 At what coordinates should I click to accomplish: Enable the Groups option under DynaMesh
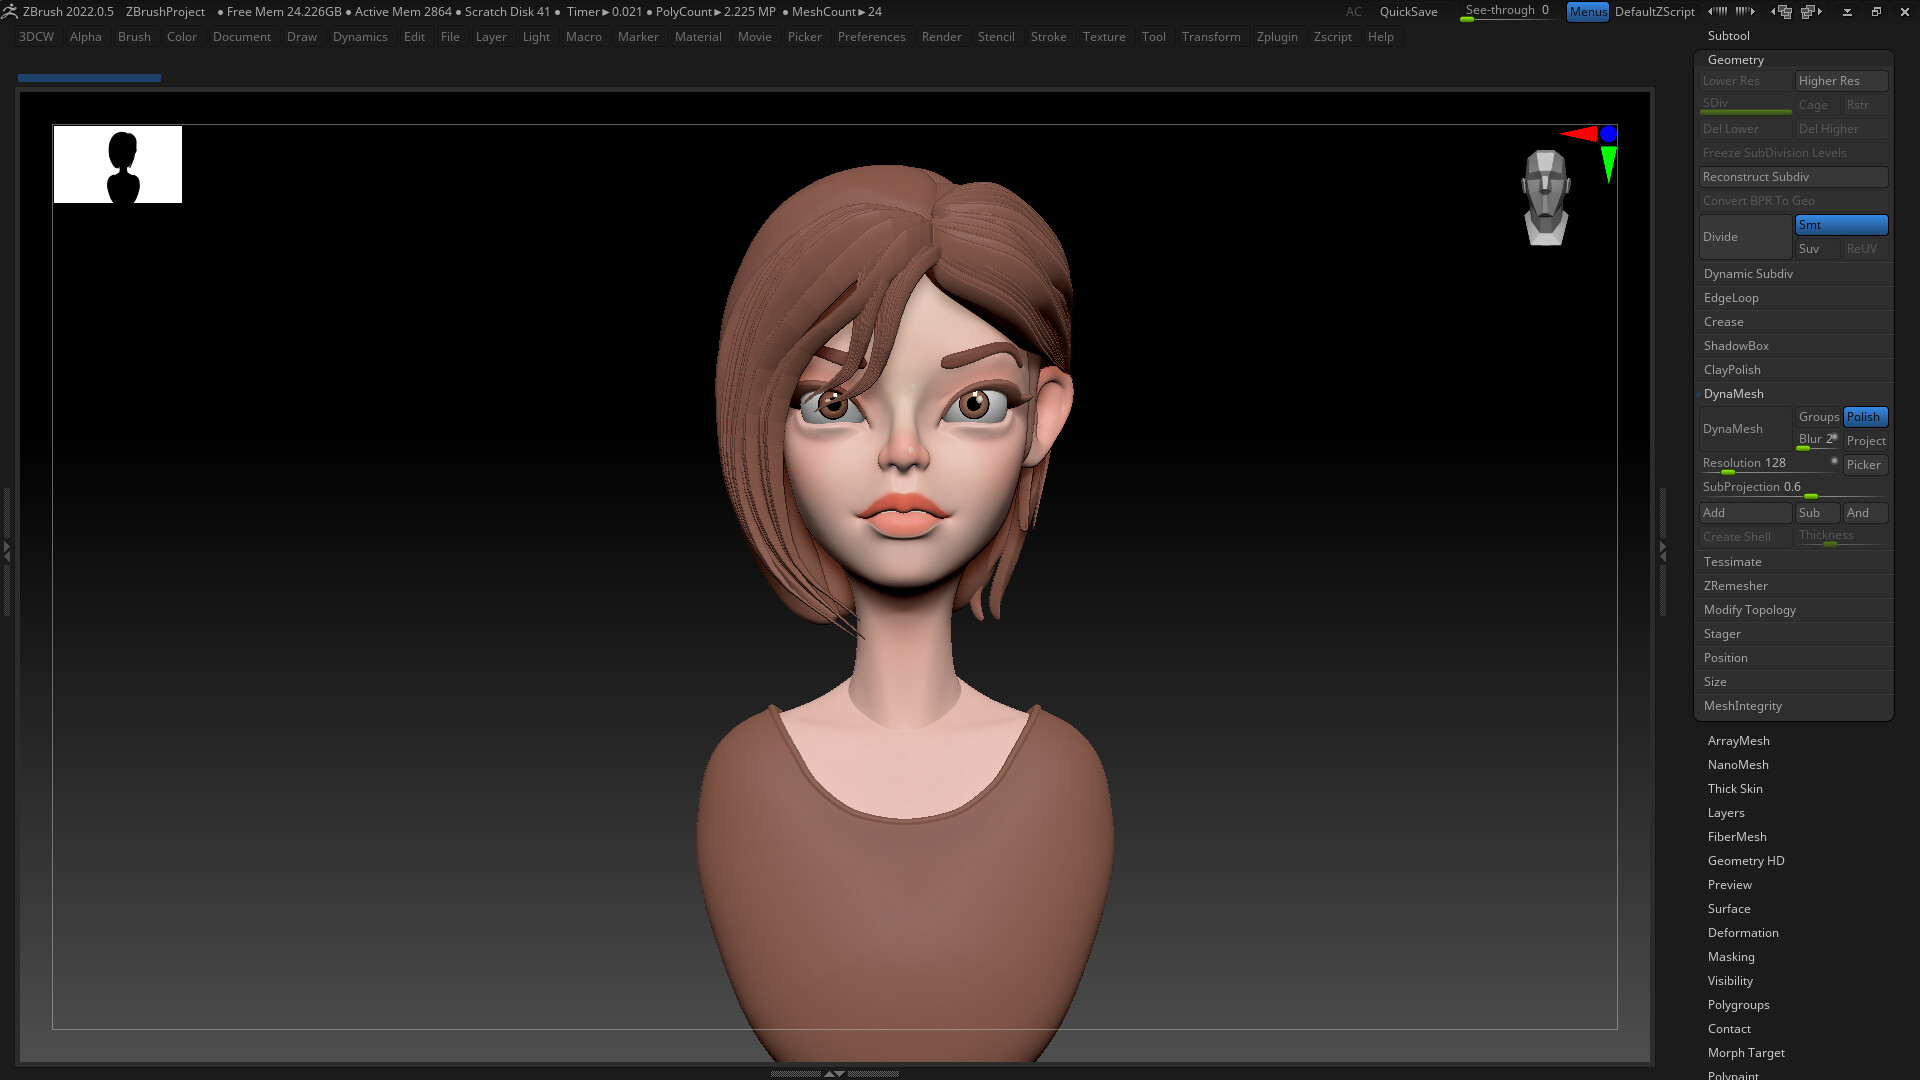point(1818,417)
